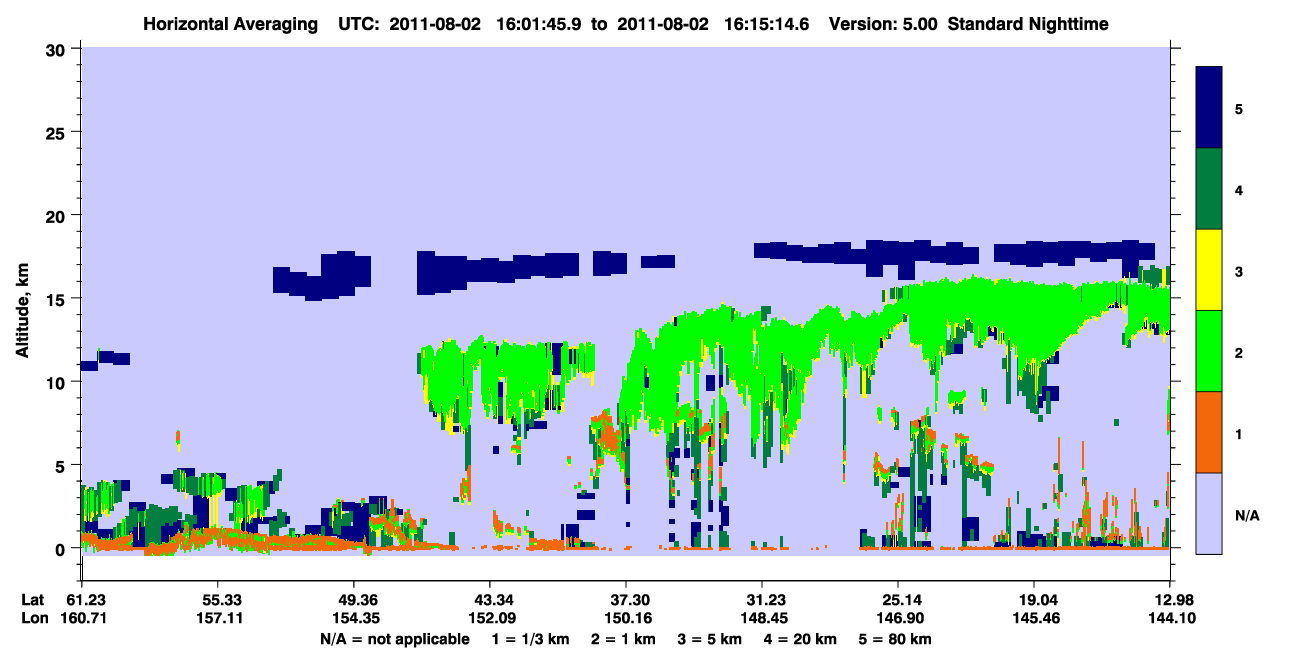The width and height of the screenshot is (1300, 667).
Task: Click the bright green colorbar segment labeled 2
Action: coord(1210,351)
